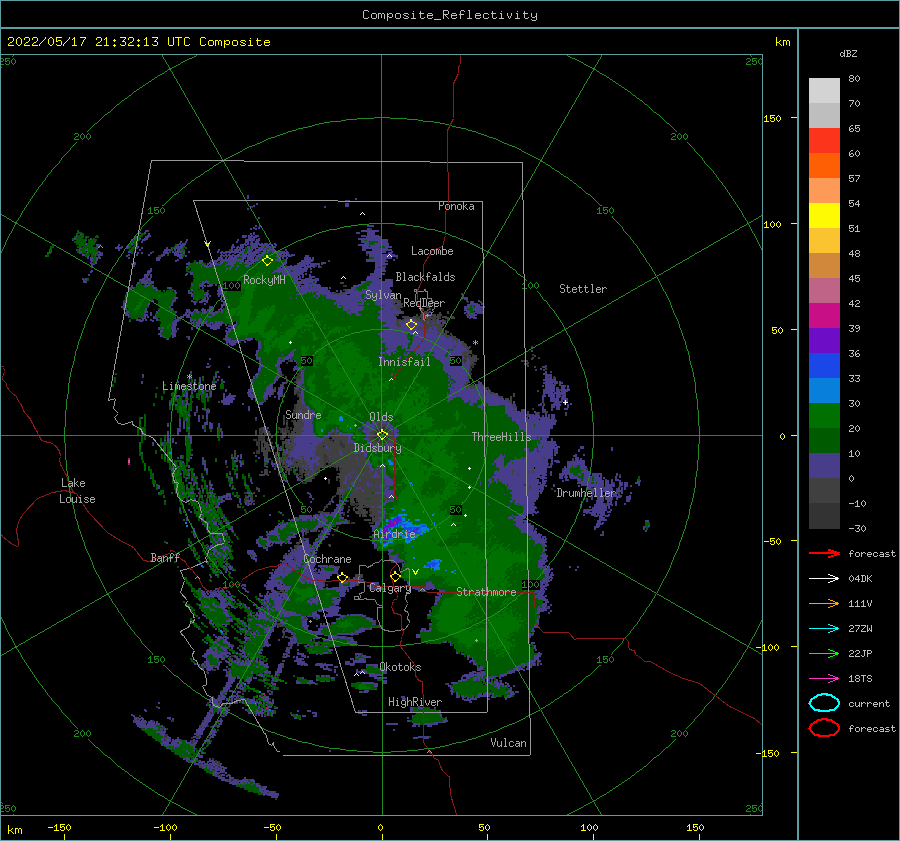Click the purple 36 dBZ color band
This screenshot has height=841, width=900.
(x=824, y=340)
